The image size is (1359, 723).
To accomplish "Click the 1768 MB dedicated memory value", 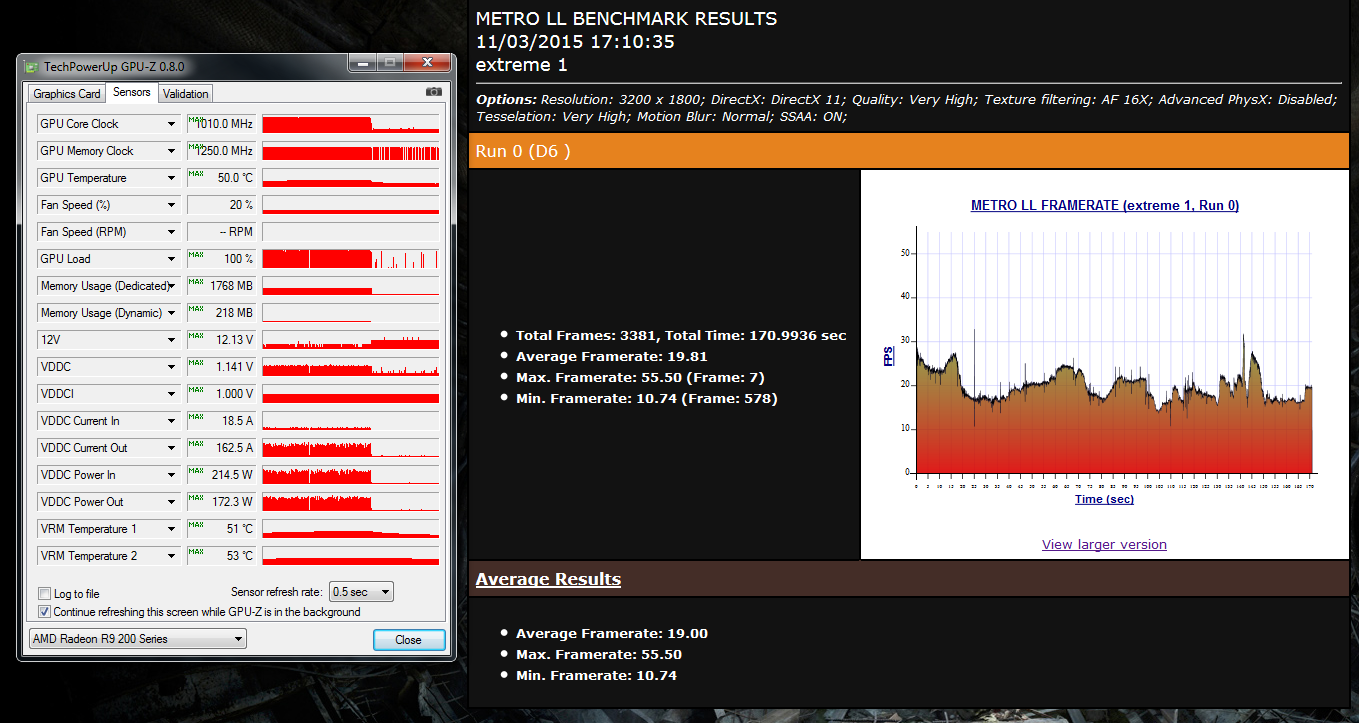I will pyautogui.click(x=221, y=286).
